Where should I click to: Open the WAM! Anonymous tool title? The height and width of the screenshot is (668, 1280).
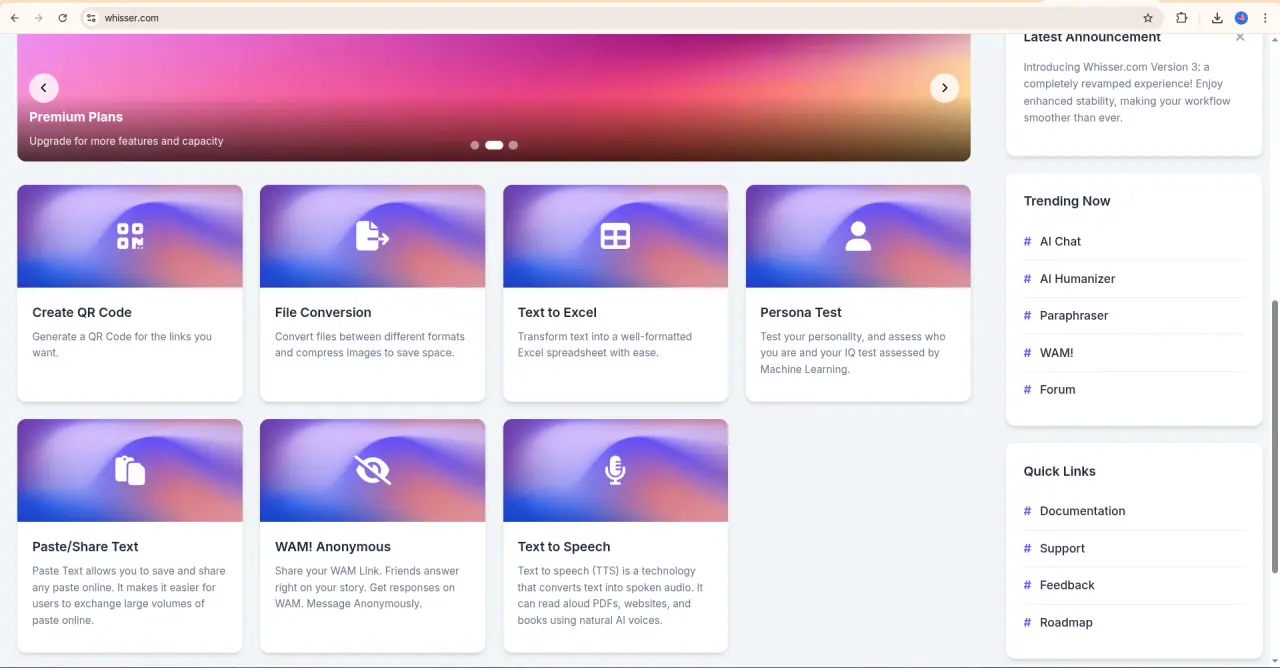[333, 546]
